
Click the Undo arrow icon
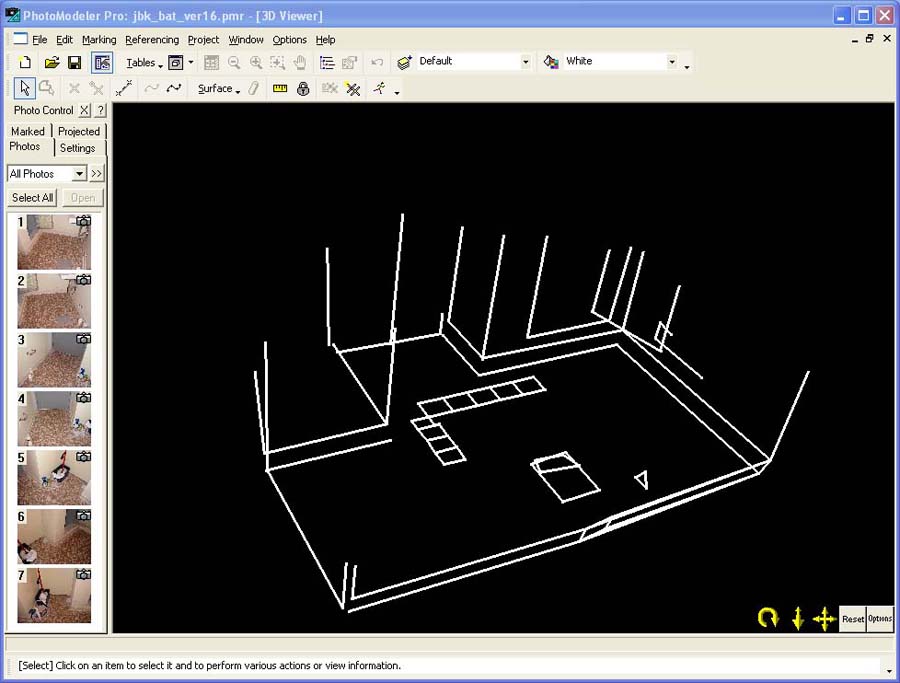point(377,62)
